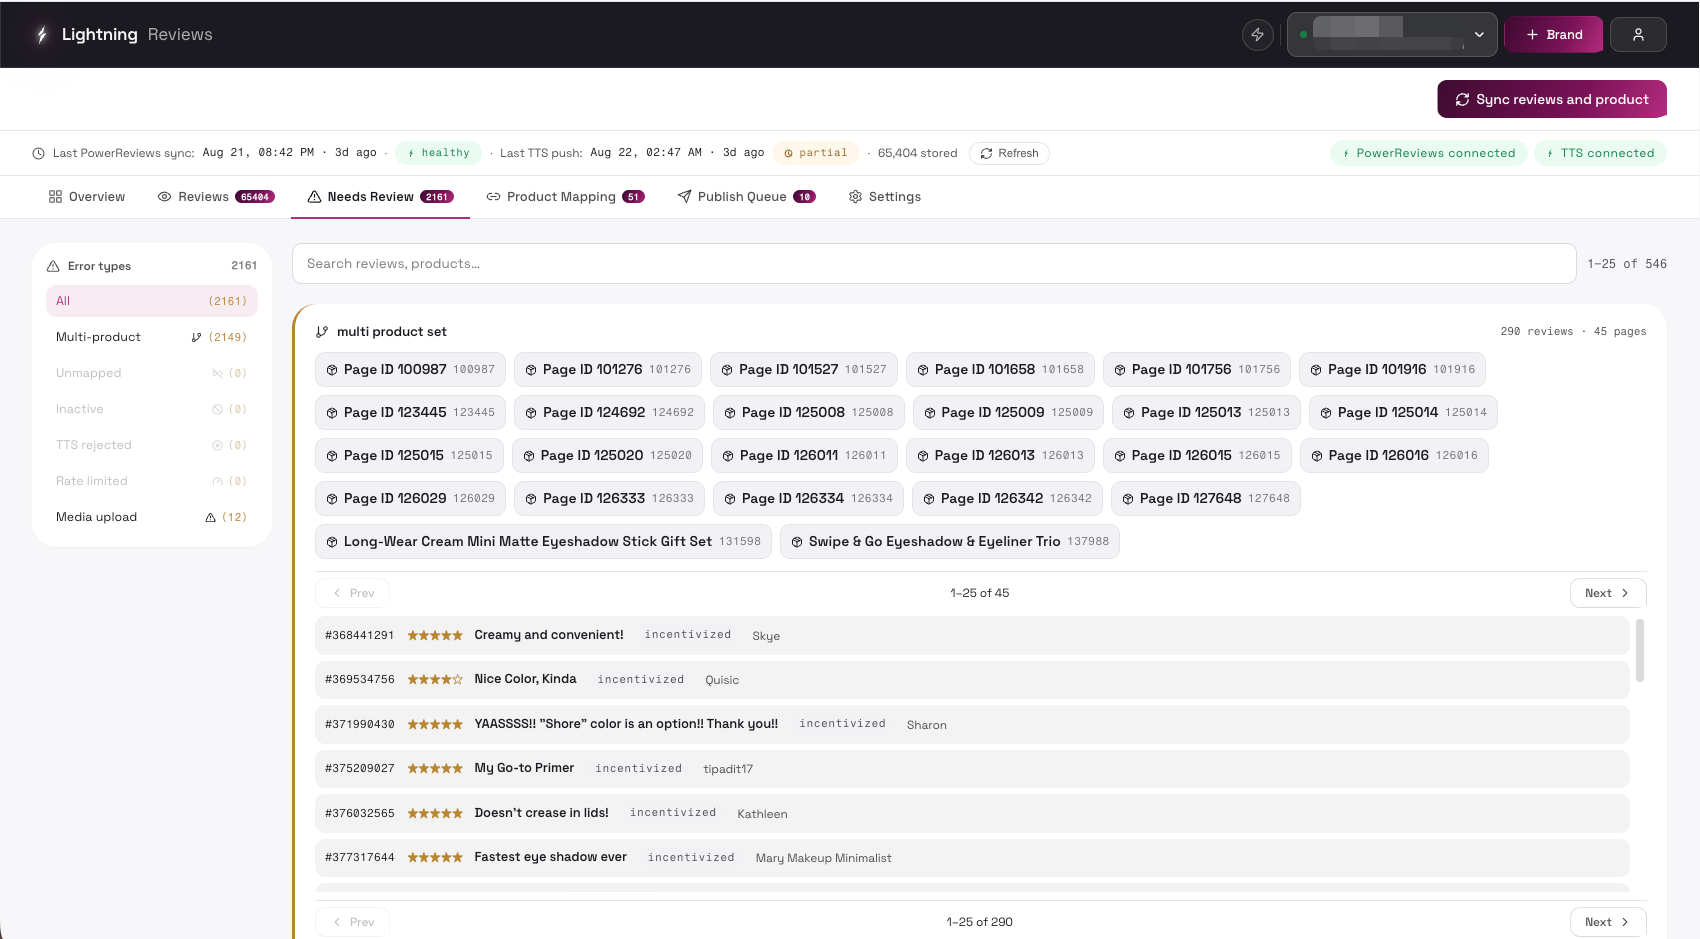The image size is (1700, 939).
Task: Open the Page ID 127648 chip
Action: (x=1206, y=499)
